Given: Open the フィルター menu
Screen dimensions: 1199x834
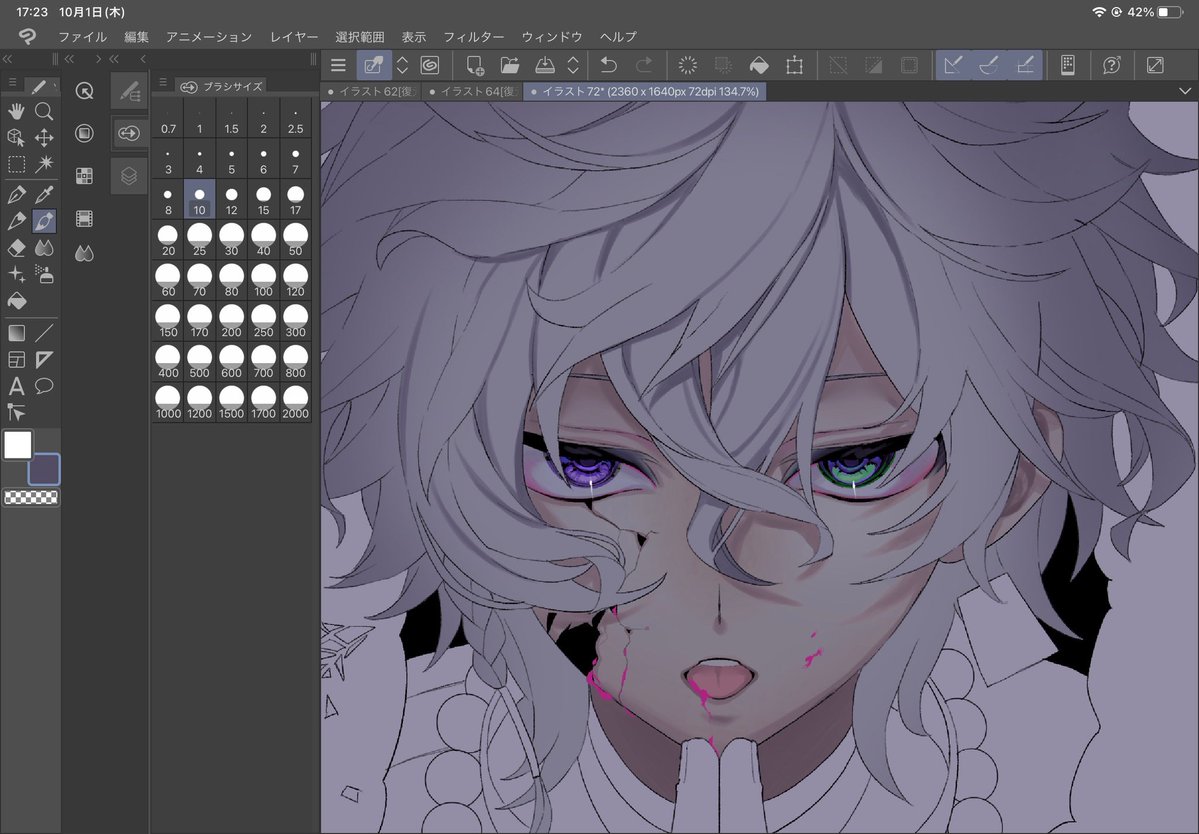Looking at the screenshot, I should (x=474, y=37).
